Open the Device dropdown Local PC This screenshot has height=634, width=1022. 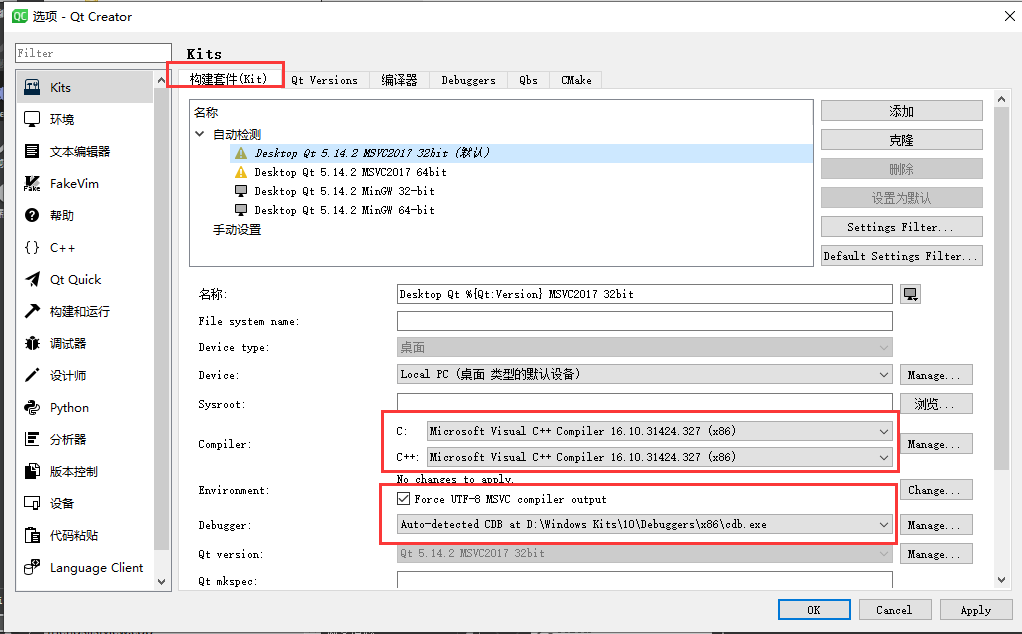(645, 375)
